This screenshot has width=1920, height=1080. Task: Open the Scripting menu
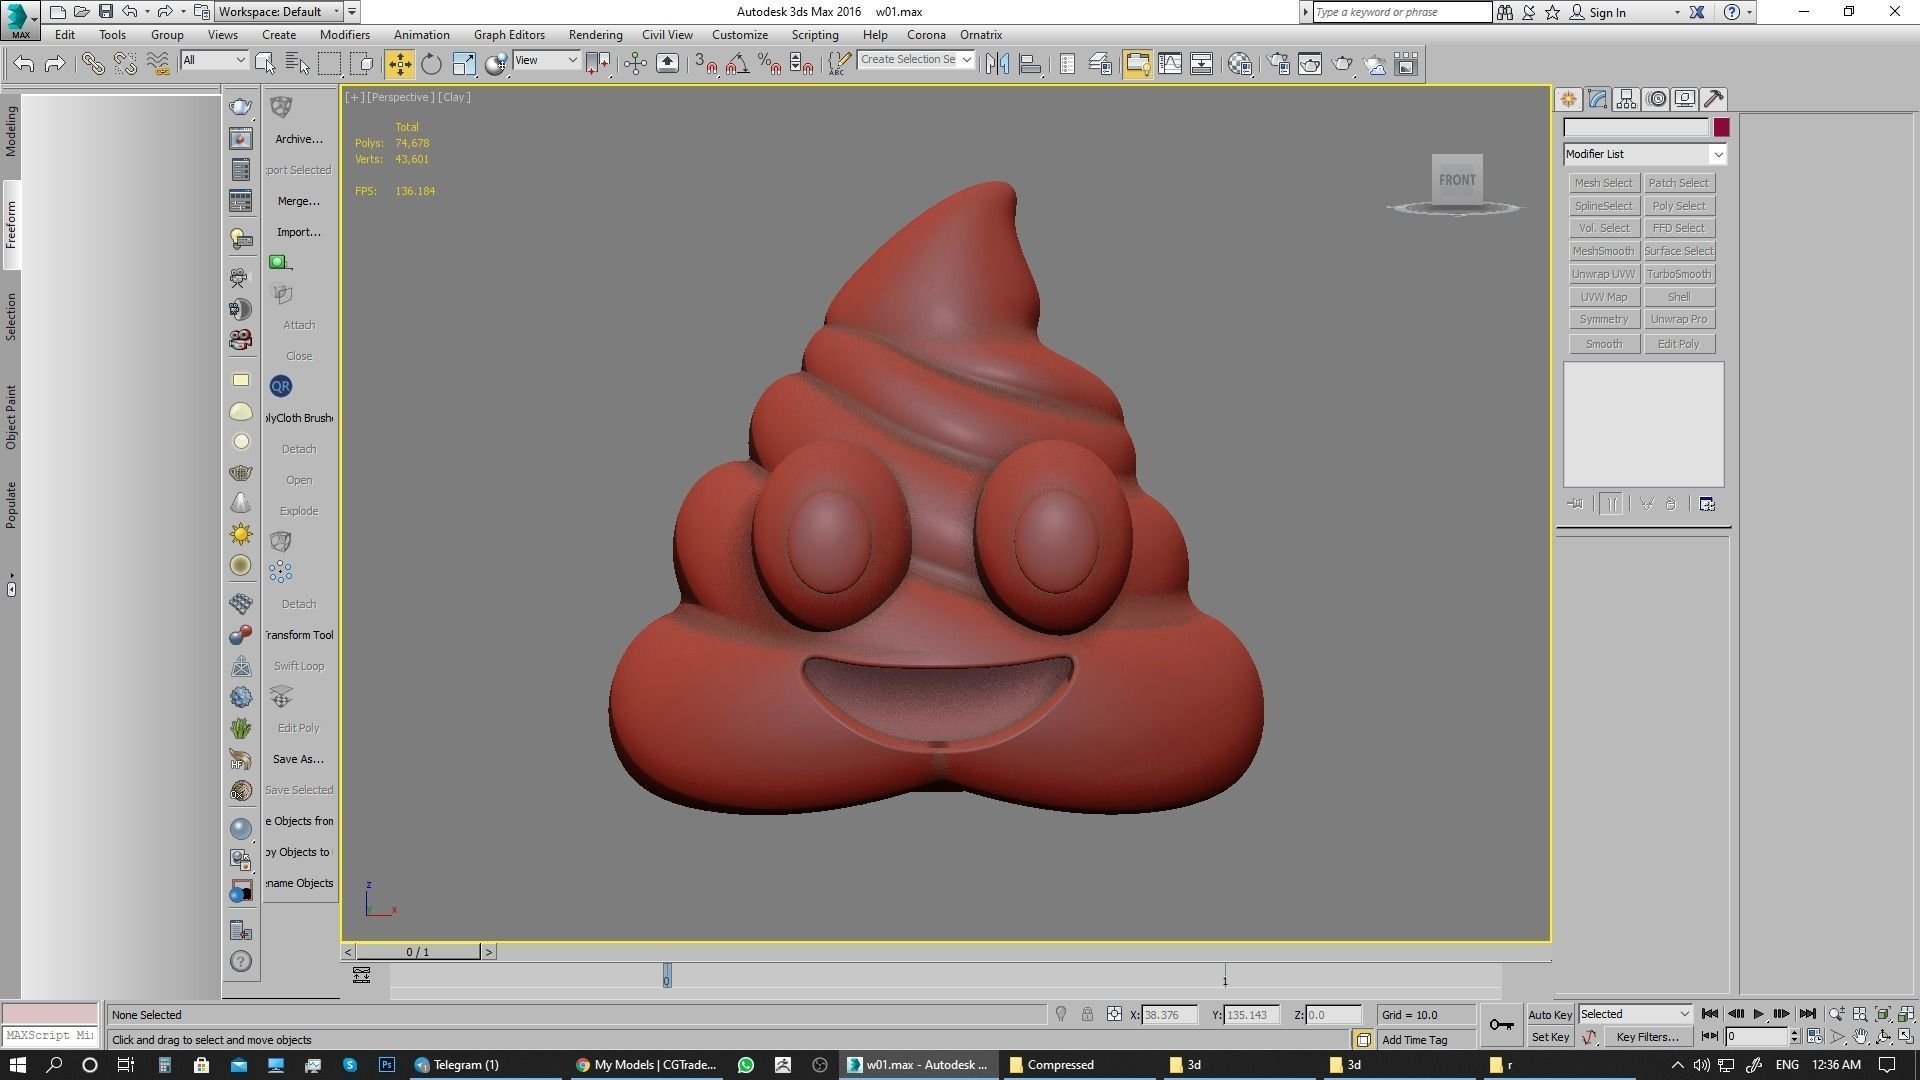click(815, 34)
